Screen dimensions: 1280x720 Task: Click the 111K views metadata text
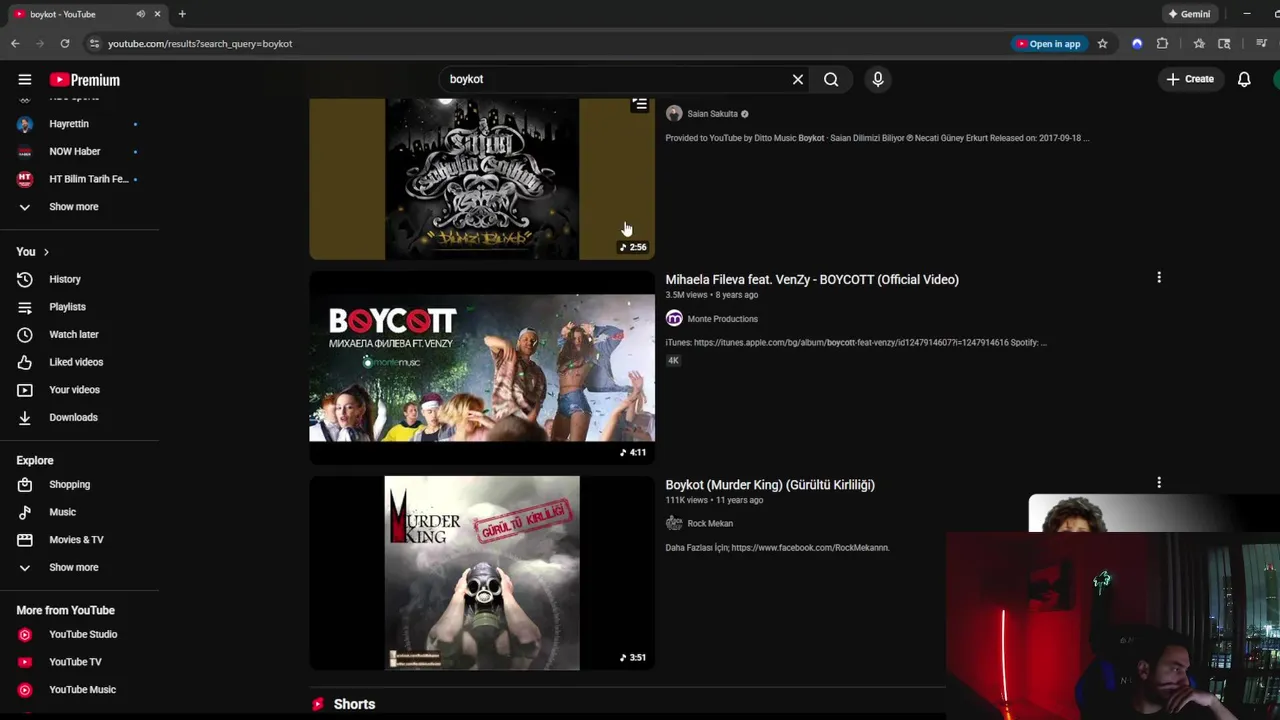[687, 500]
